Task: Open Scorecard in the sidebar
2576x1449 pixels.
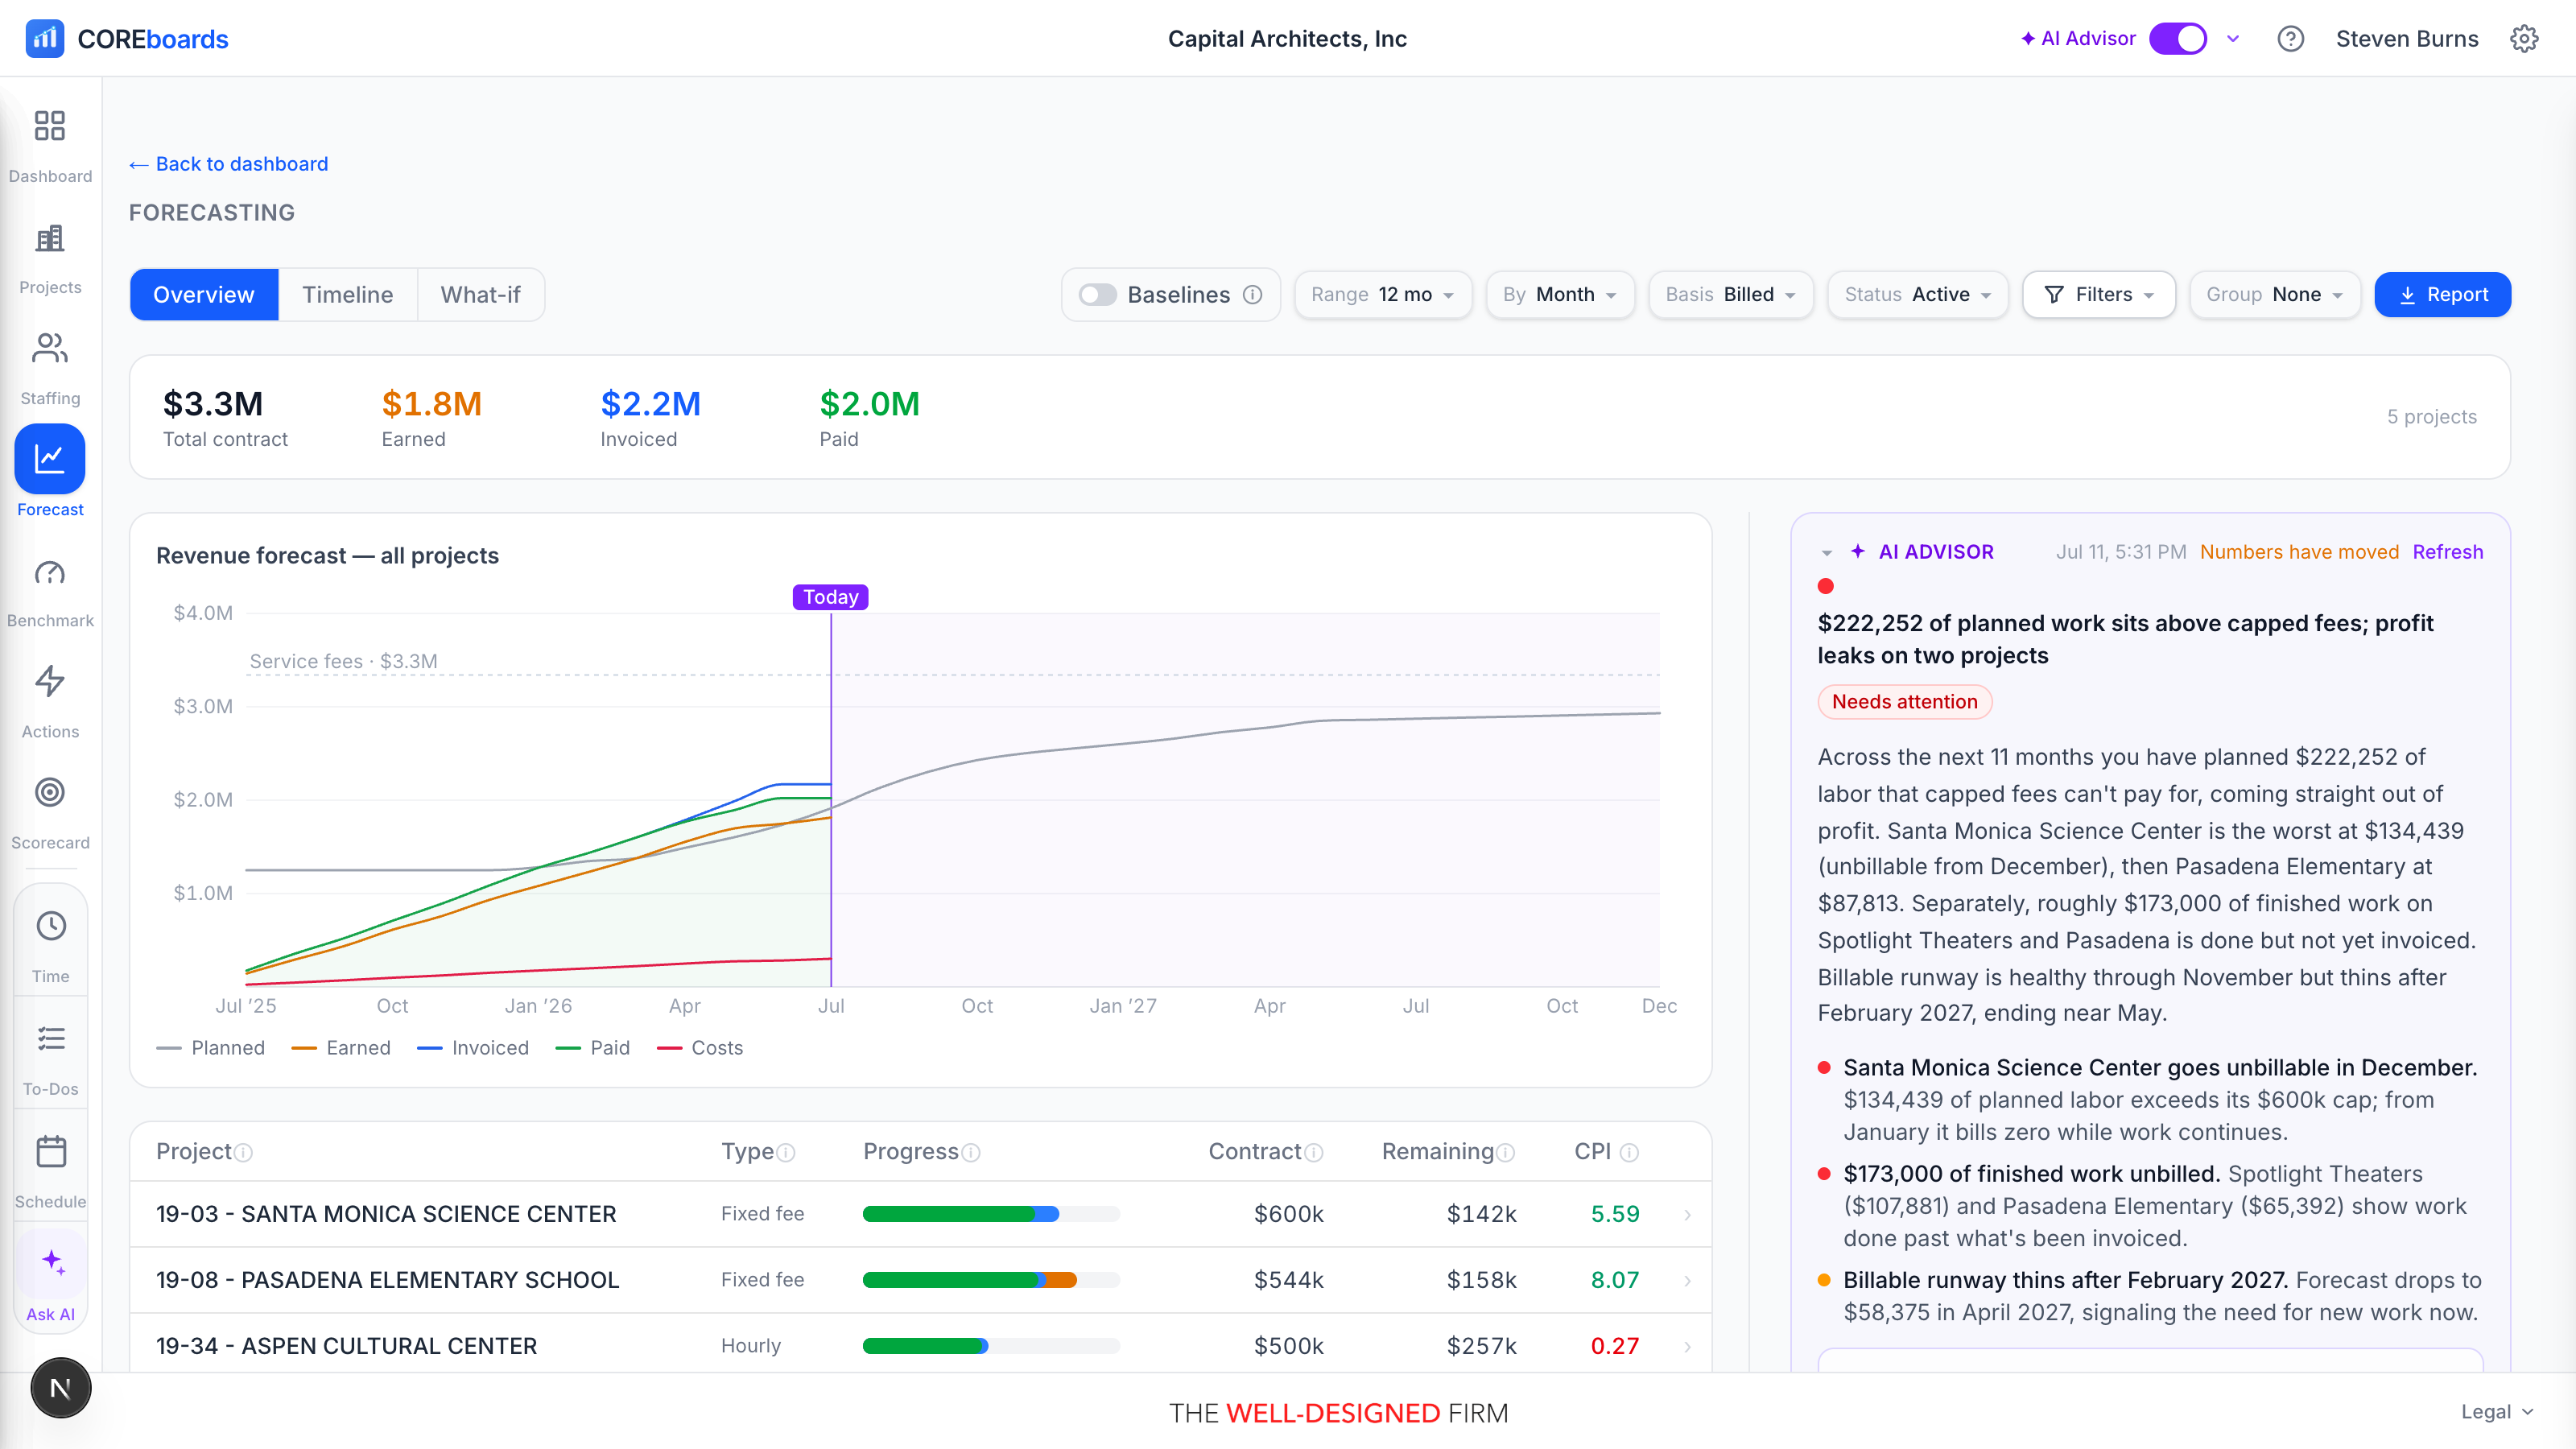Action: [x=50, y=814]
